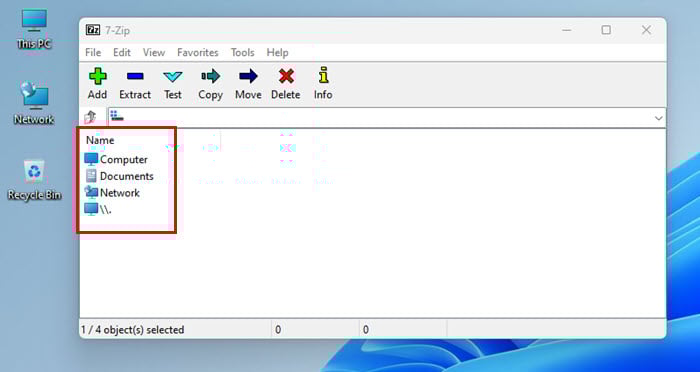Viewport: 700px width, 372px height.
Task: Select the \\. device icon in list
Action: pos(91,209)
